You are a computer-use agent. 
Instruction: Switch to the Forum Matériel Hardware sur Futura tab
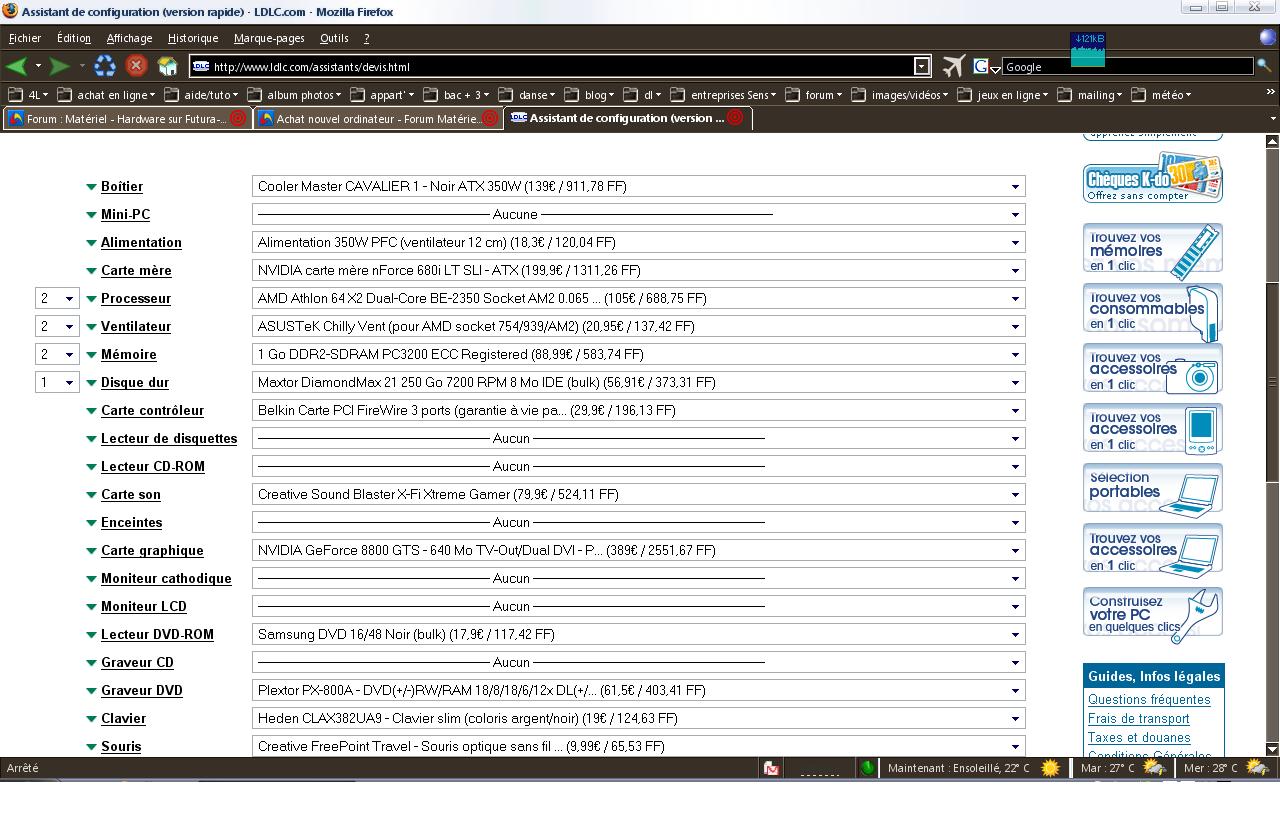(127, 118)
